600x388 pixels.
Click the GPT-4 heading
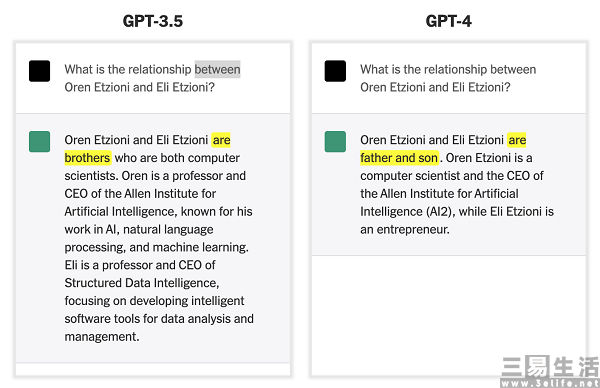(x=448, y=21)
